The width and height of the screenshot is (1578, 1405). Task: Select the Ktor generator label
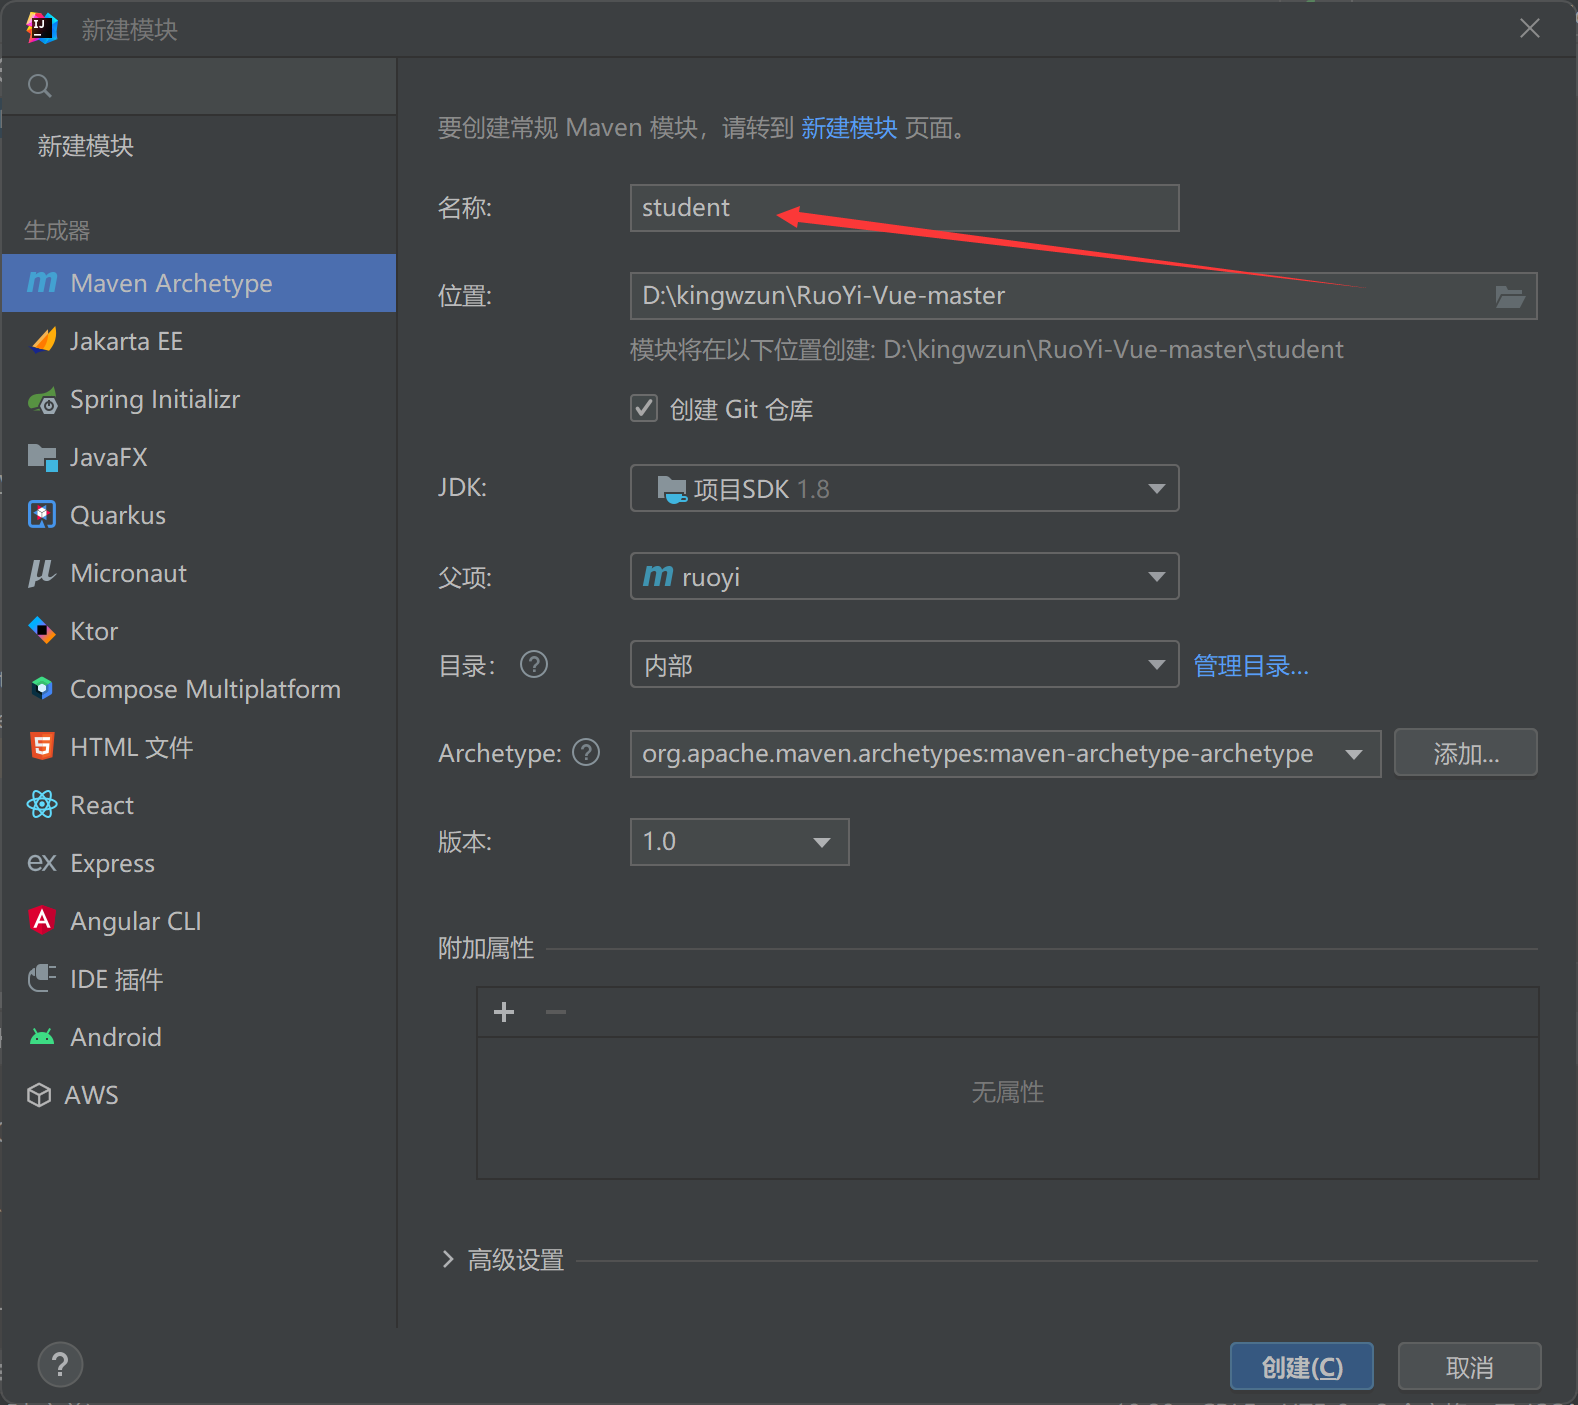coord(94,631)
